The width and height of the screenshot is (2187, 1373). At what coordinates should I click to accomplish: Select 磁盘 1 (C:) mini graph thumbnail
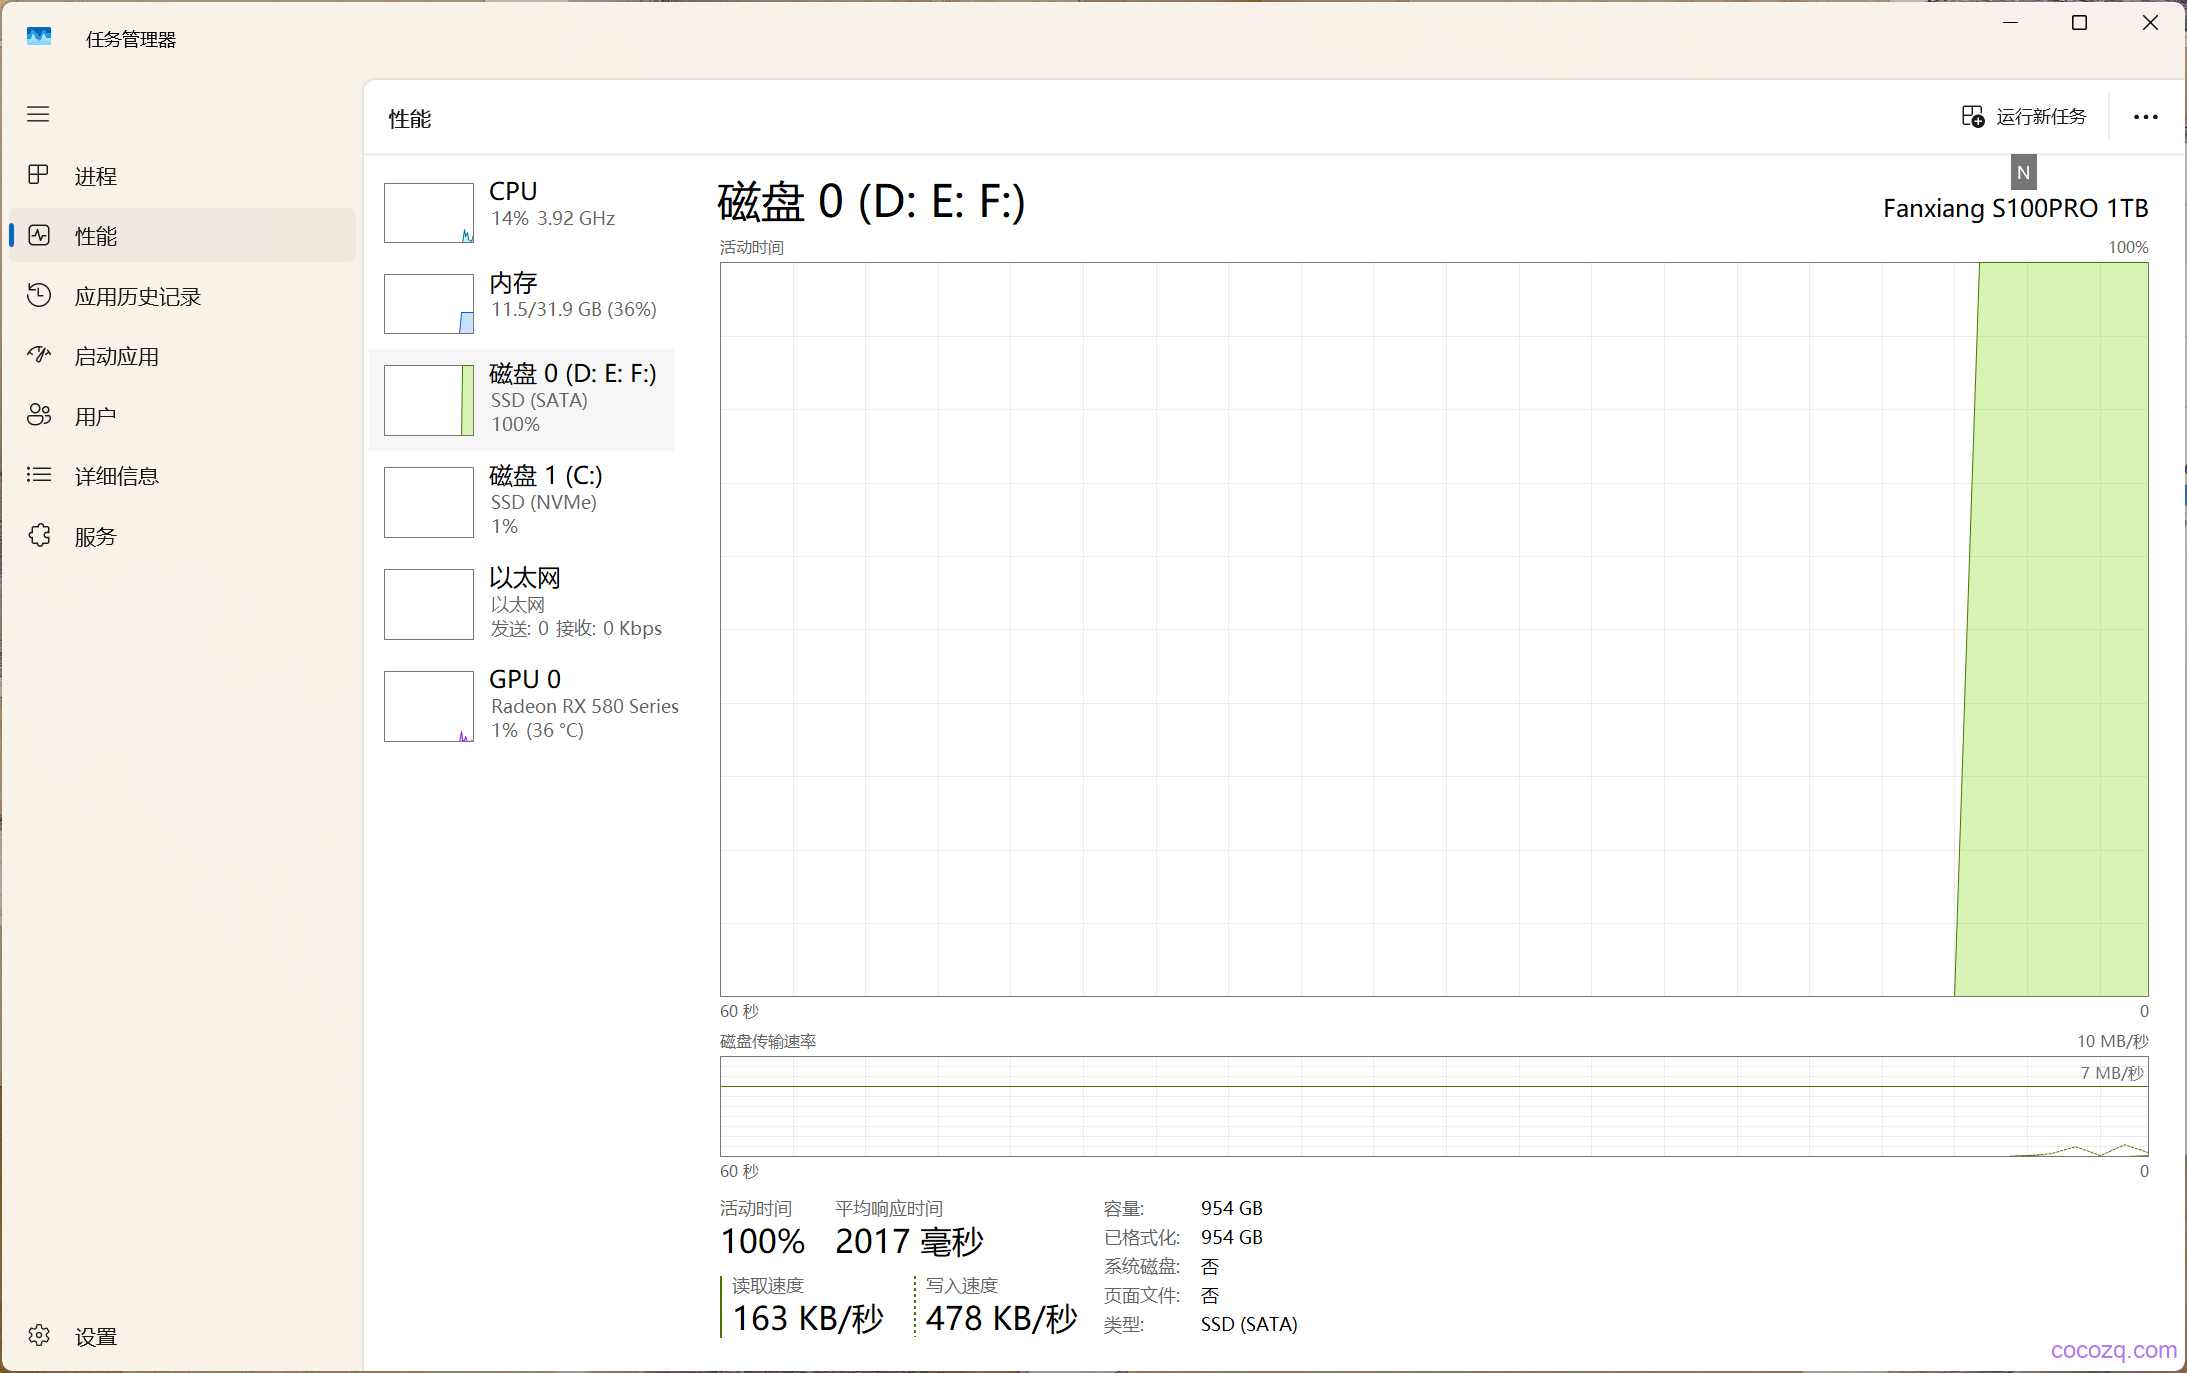(x=429, y=502)
